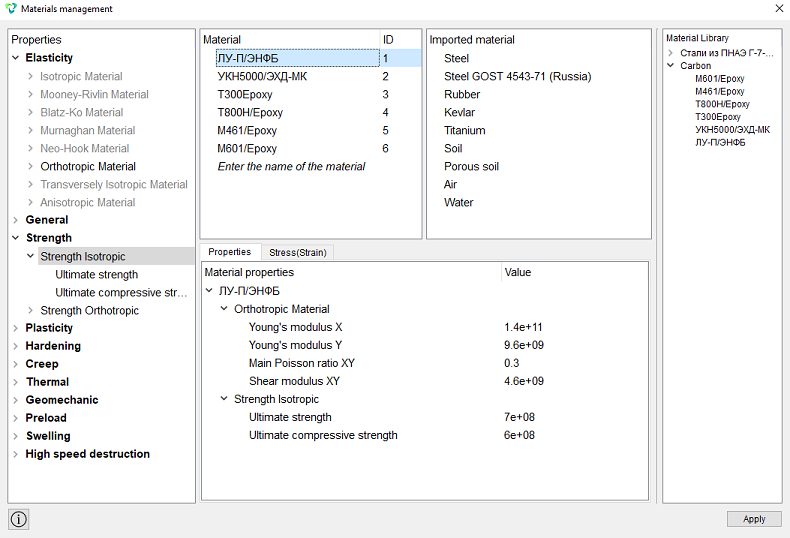Click the material name entry field
Image resolution: width=790 pixels, height=538 pixels.
click(x=291, y=166)
